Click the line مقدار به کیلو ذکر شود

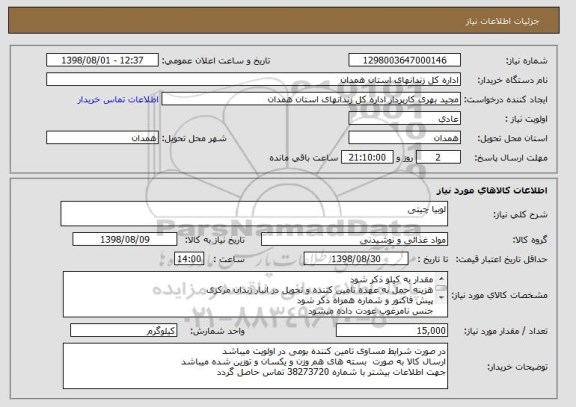pos(391,280)
